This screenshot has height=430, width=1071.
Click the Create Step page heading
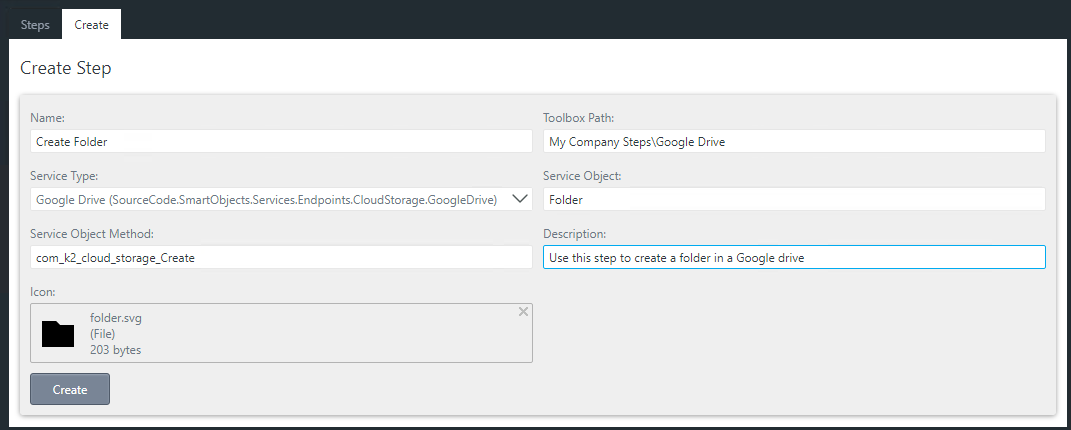click(x=66, y=69)
